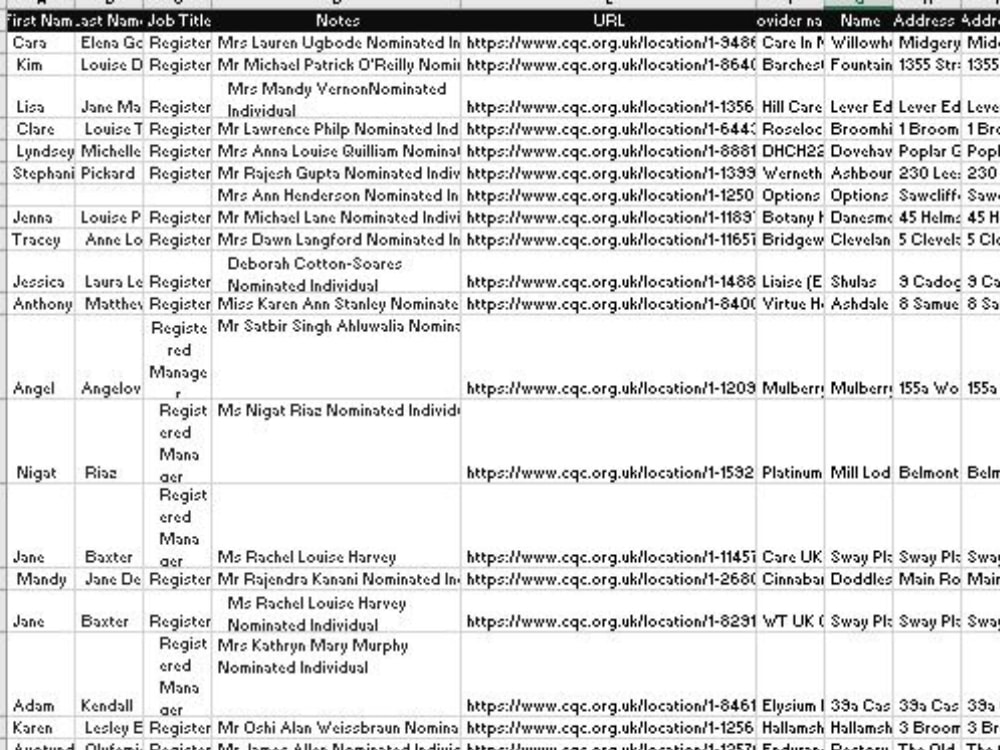Click note Mr Oshi Alan Weissbraun
This screenshot has height=750, width=1000.
(x=336, y=728)
